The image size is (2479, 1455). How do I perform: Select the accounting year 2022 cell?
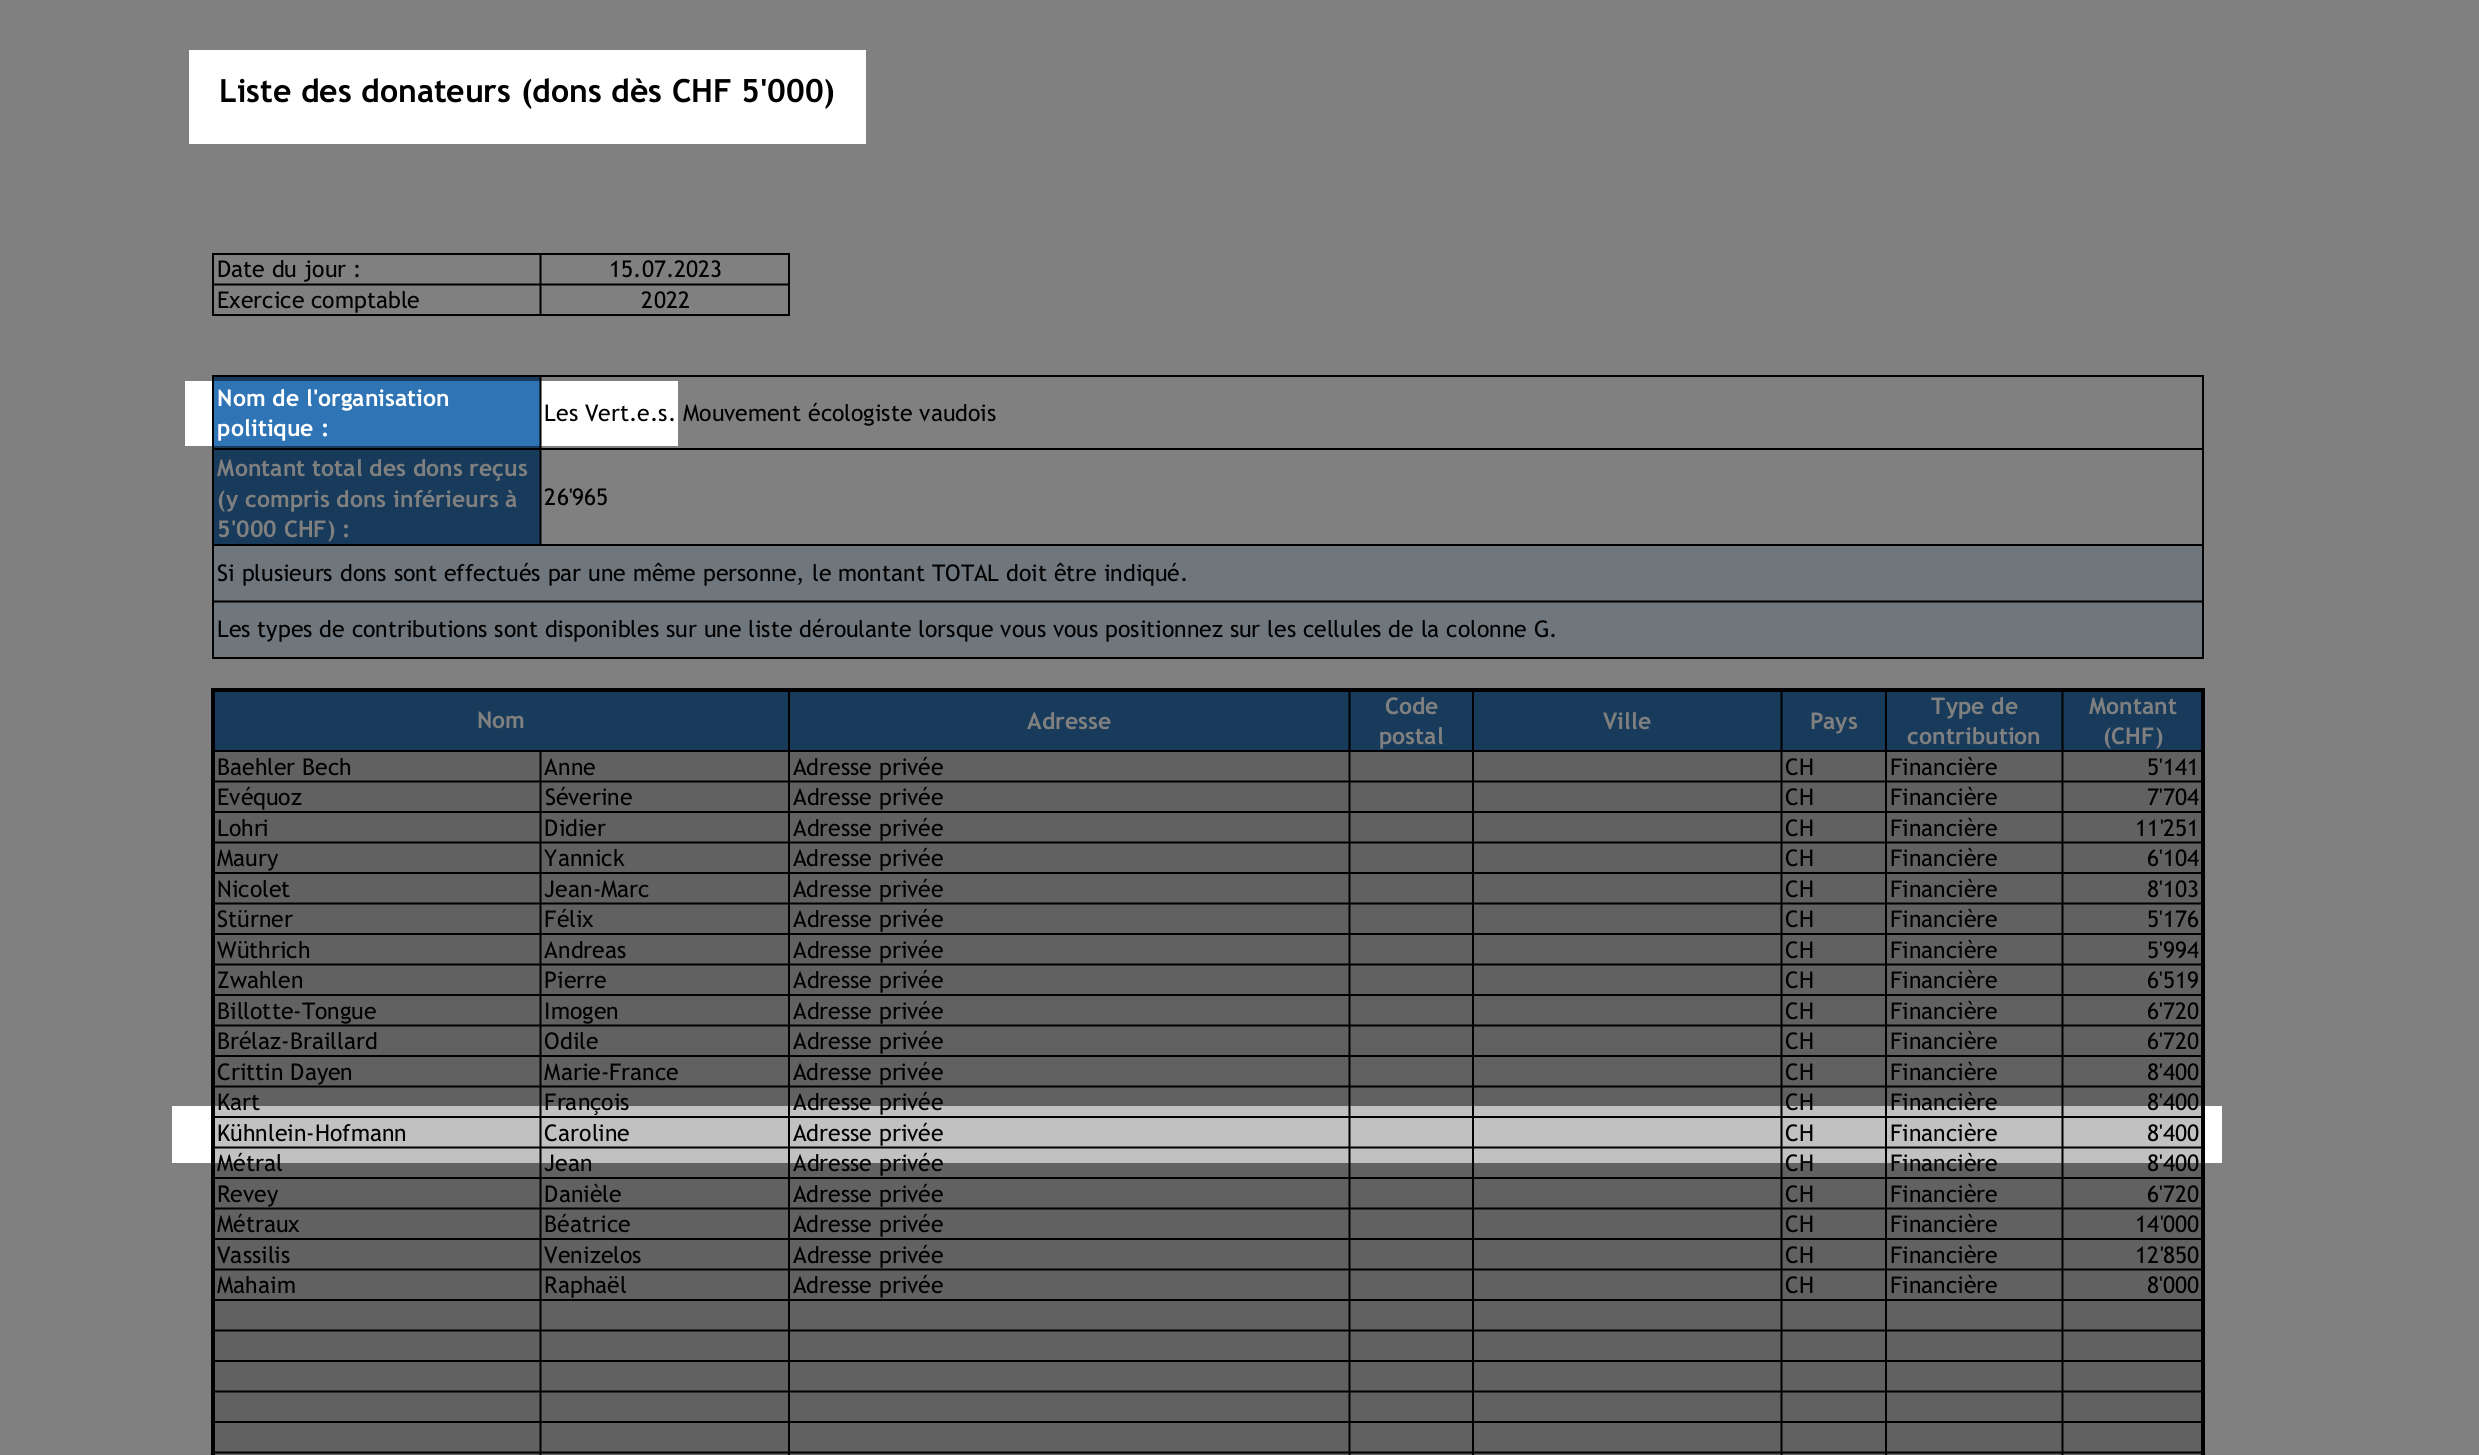pos(665,300)
